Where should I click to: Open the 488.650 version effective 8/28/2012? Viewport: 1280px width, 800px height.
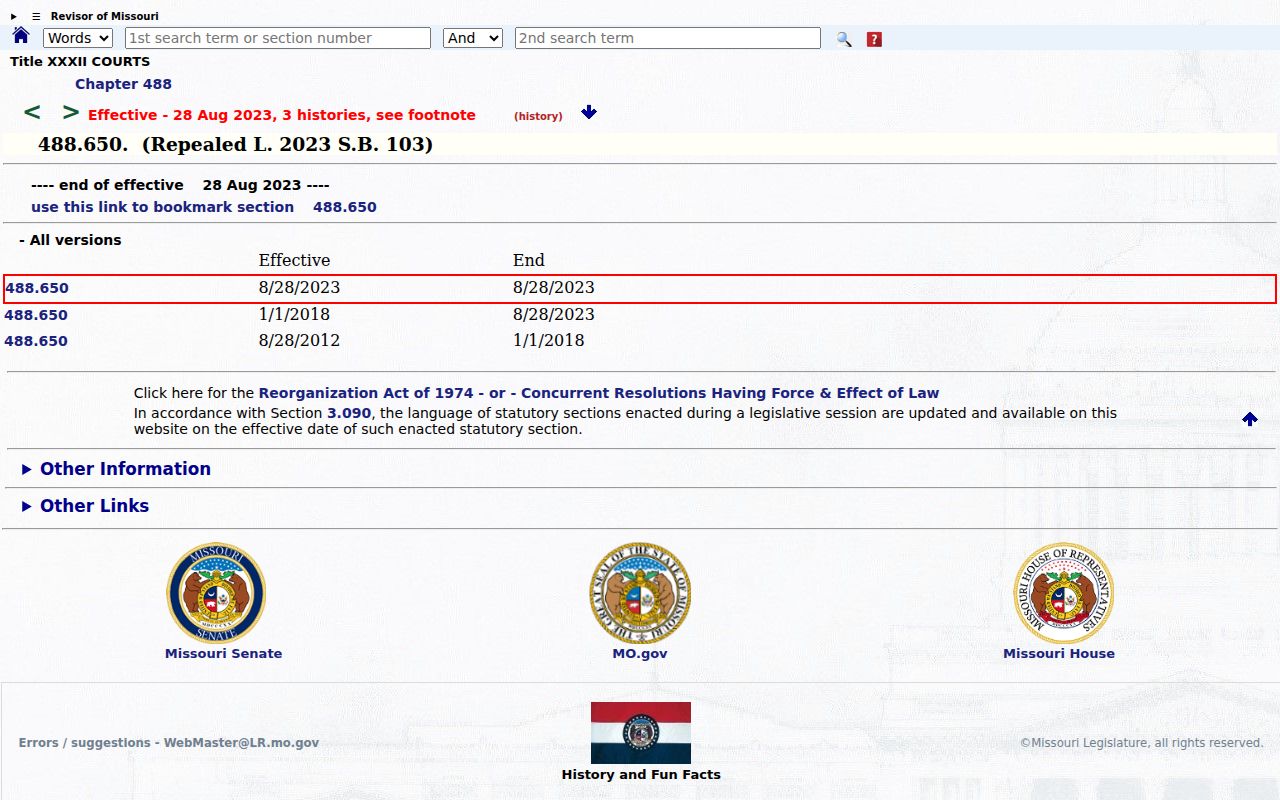point(36,341)
